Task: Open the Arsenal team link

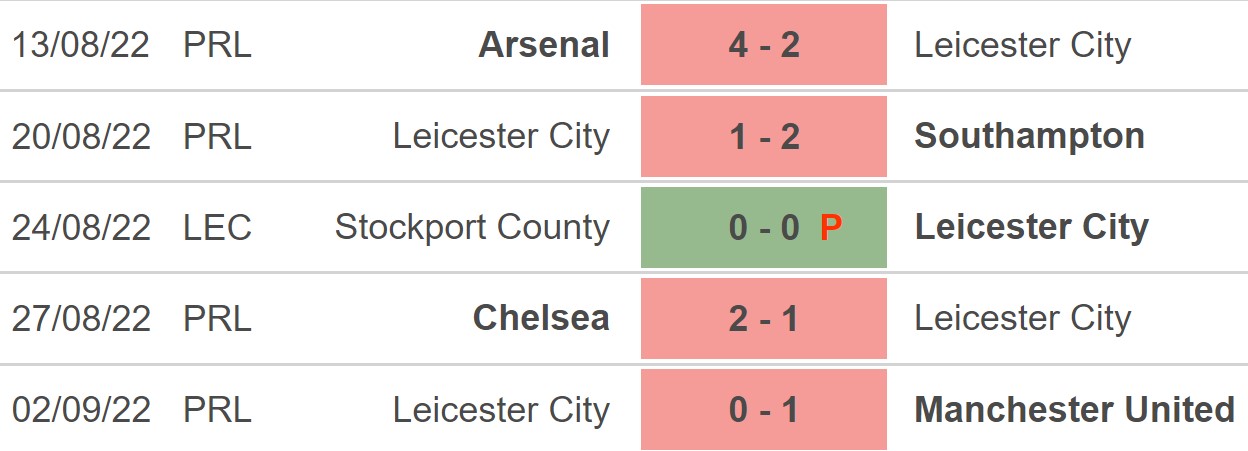Action: (544, 45)
